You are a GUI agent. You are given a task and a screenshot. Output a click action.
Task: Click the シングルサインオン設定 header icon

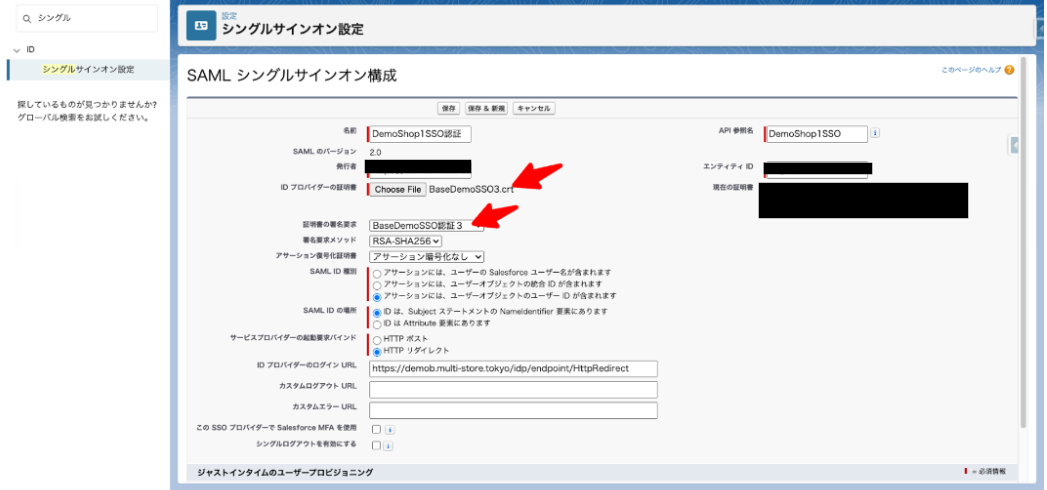(201, 27)
